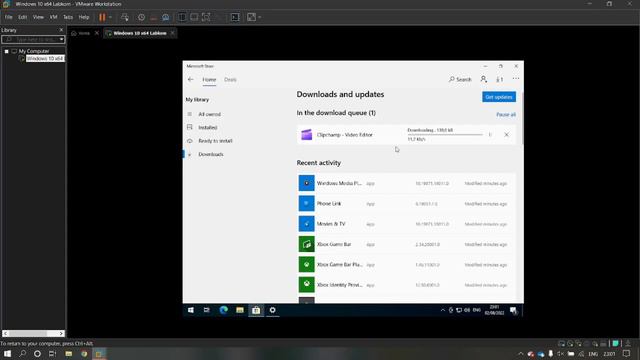The image size is (640, 360).
Task: Click the Movies & TV app icon
Action: pos(307,224)
